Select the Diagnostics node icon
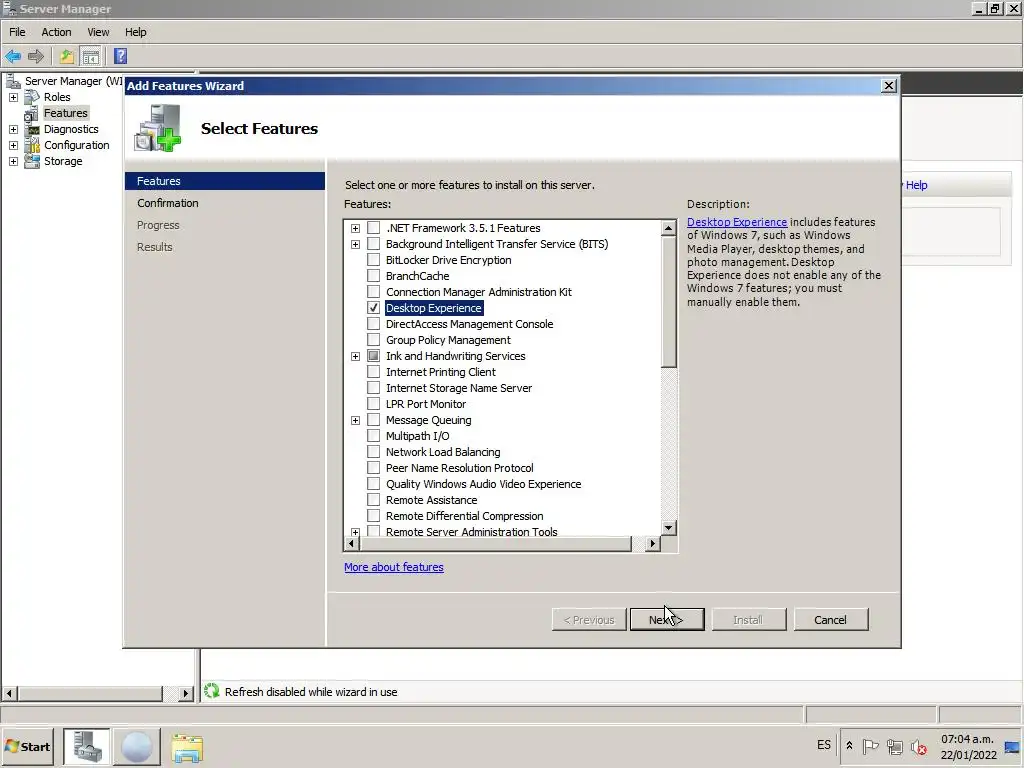This screenshot has width=1024, height=768. [32, 129]
